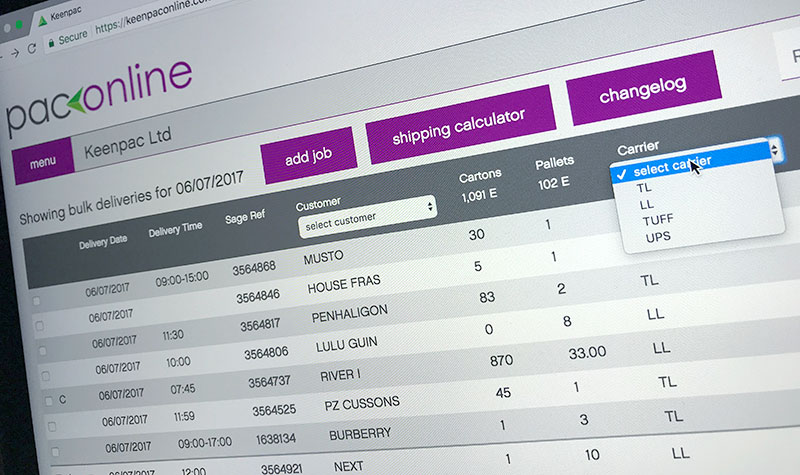Viewport: 800px width, 475px height.
Task: Click delivery time 10:00
Action: tap(178, 362)
